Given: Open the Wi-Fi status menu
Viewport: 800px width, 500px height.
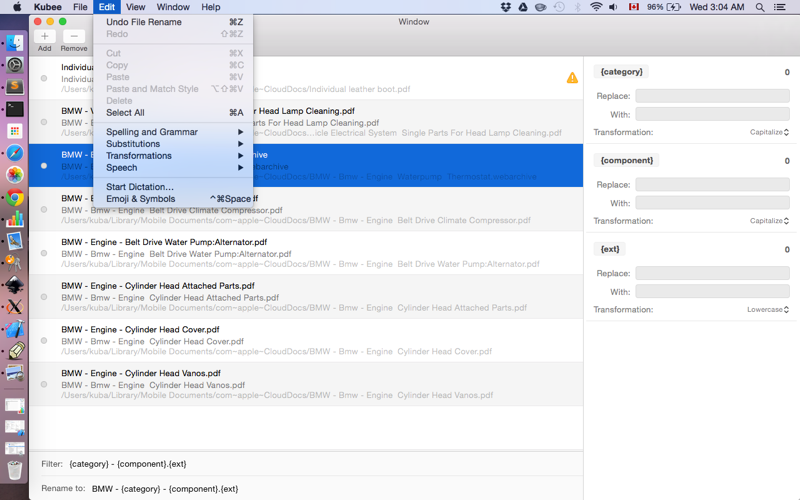Looking at the screenshot, I should pyautogui.click(x=595, y=7).
